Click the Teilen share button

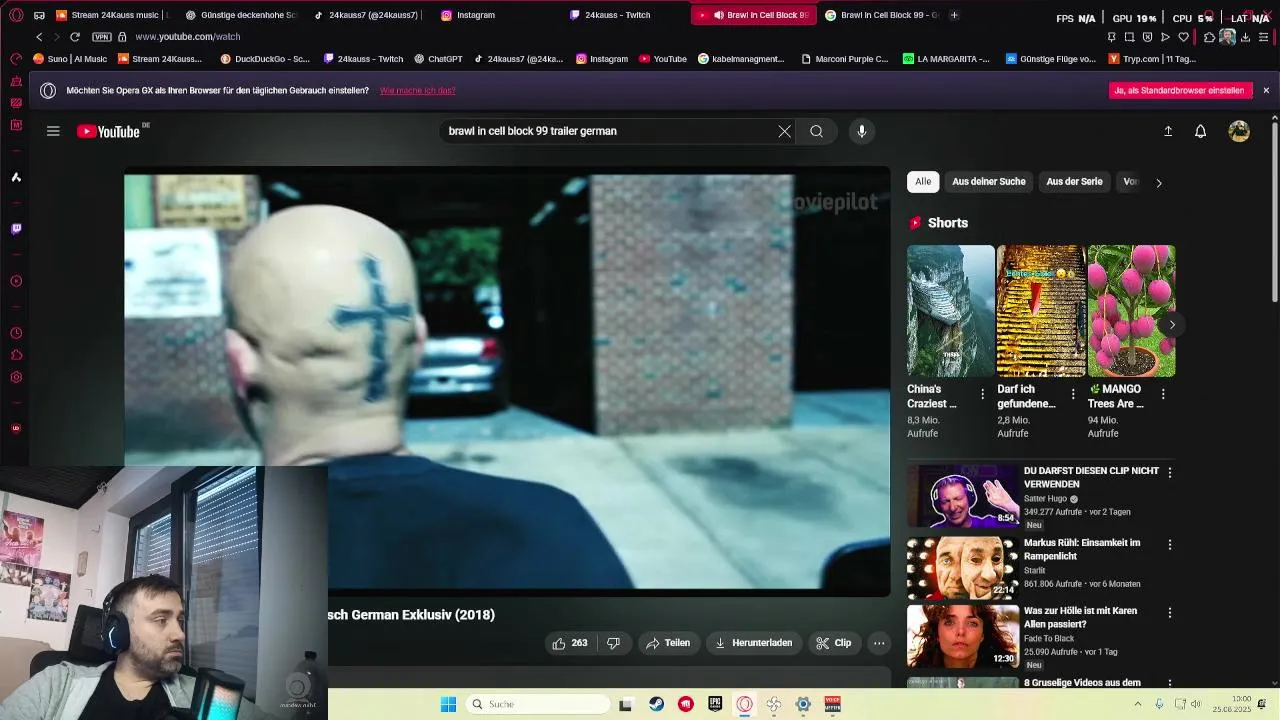[668, 643]
